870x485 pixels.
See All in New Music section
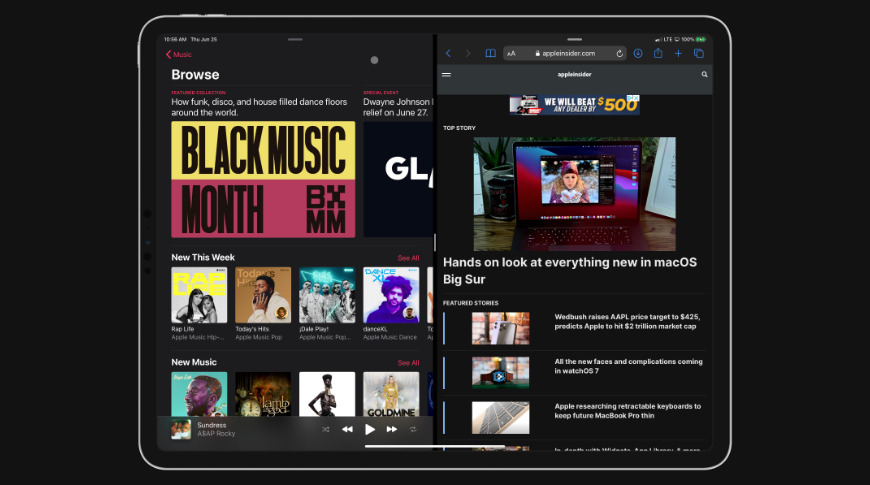point(408,363)
